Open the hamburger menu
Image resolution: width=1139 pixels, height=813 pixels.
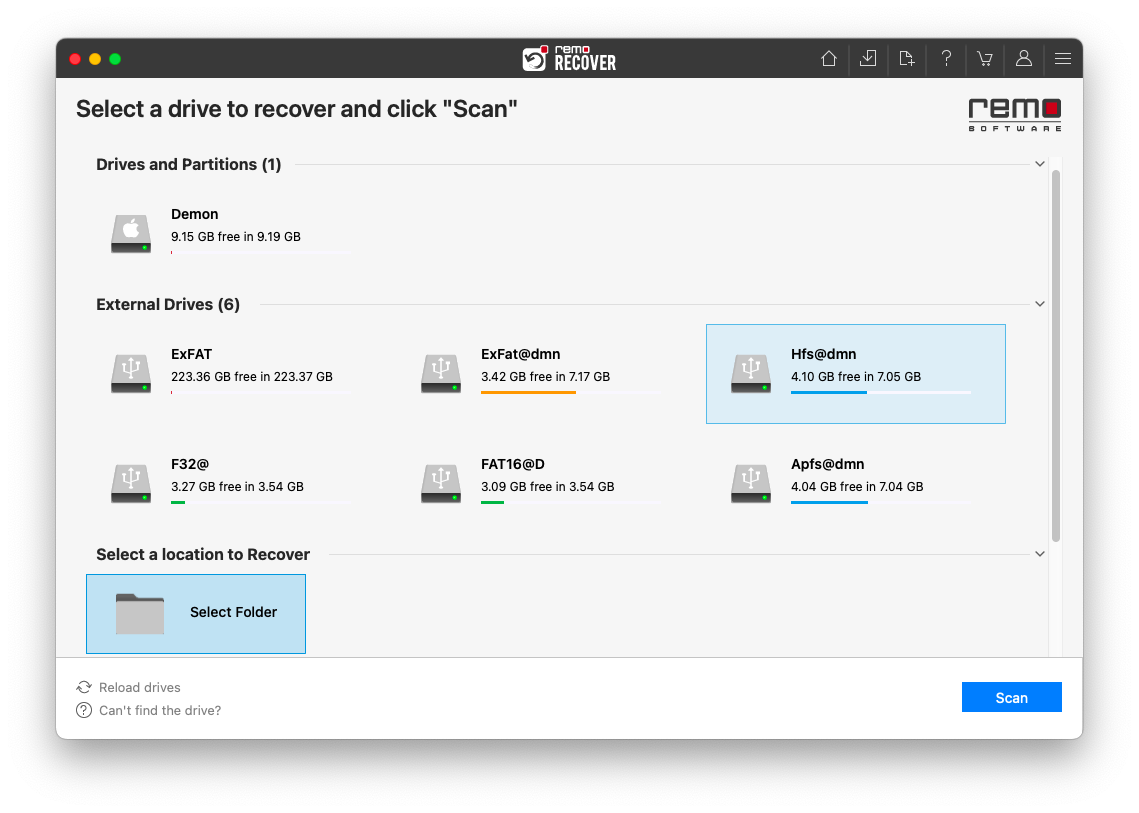pyautogui.click(x=1062, y=59)
